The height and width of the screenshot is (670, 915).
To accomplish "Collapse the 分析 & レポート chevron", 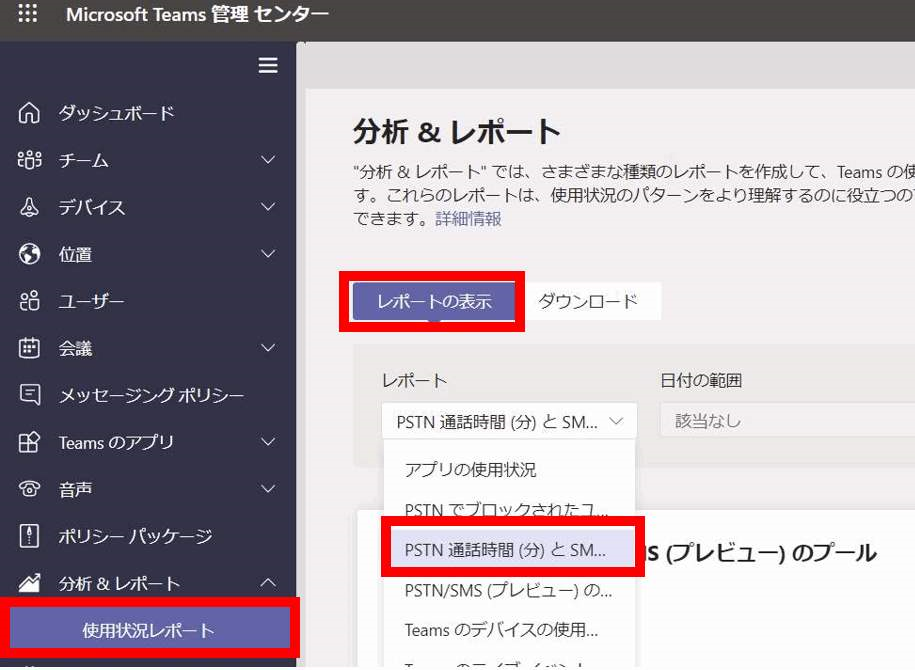I will tap(268, 583).
